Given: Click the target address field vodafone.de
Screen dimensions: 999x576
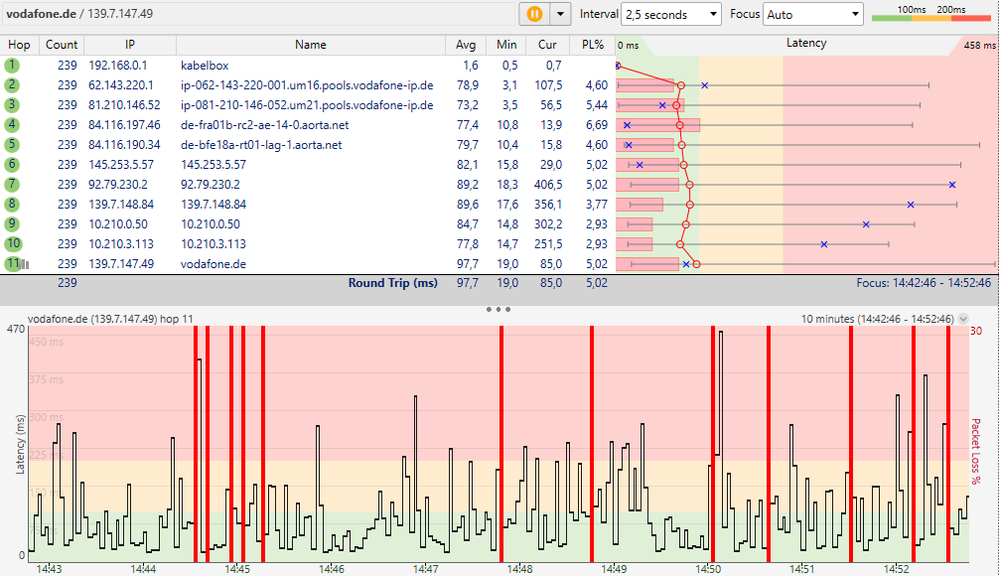Looking at the screenshot, I should [x=259, y=13].
